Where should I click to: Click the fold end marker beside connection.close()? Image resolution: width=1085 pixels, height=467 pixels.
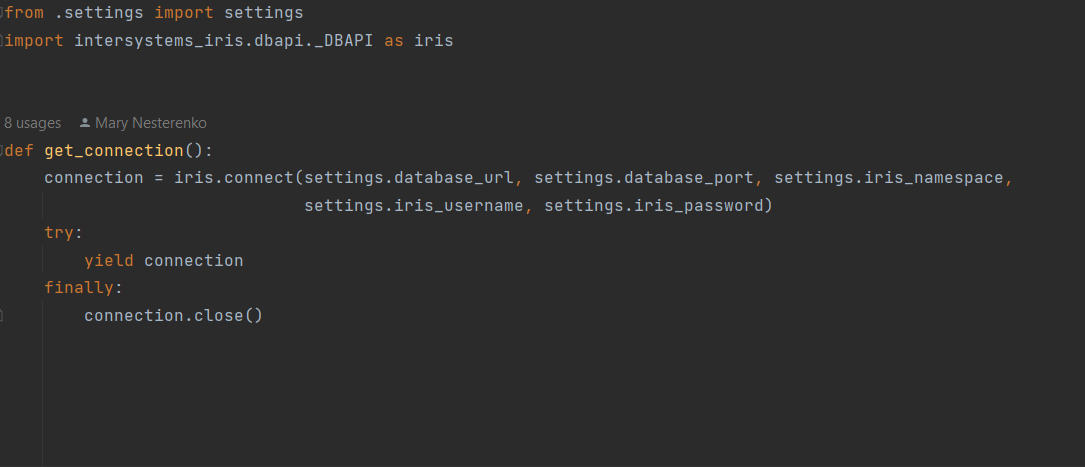(x=3, y=315)
